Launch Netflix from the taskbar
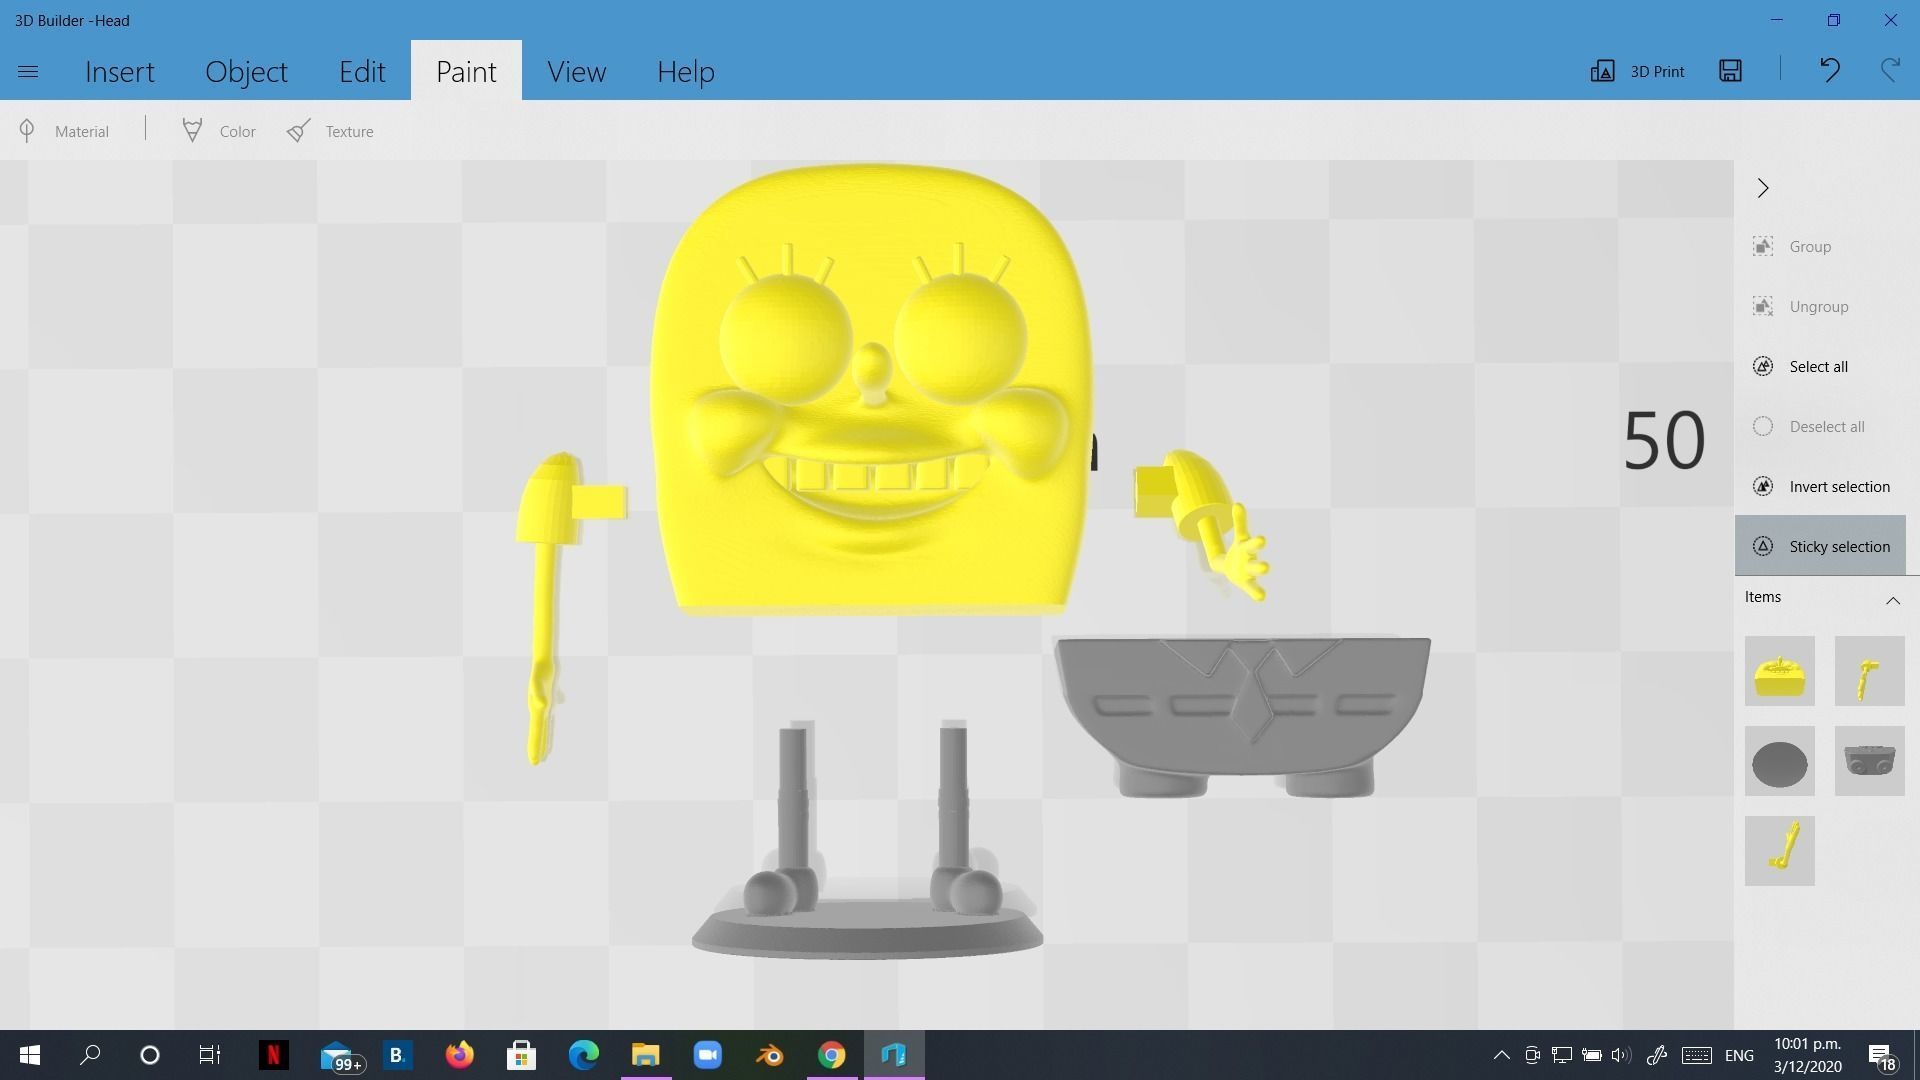 click(x=273, y=1055)
